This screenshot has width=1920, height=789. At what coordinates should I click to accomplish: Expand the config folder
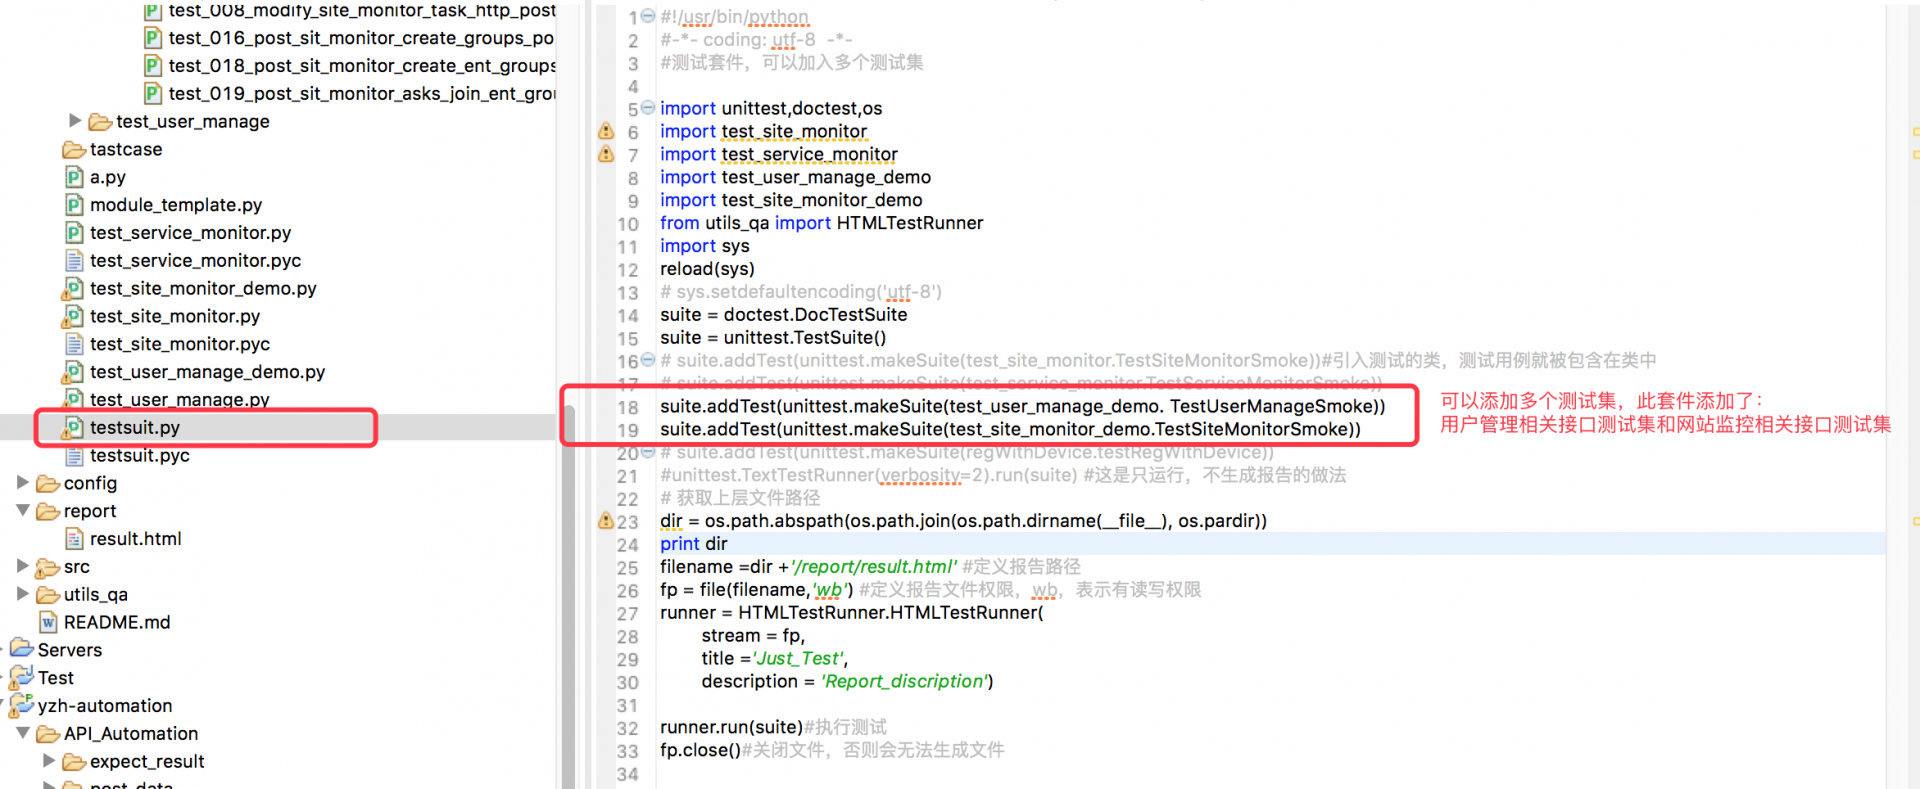23,482
